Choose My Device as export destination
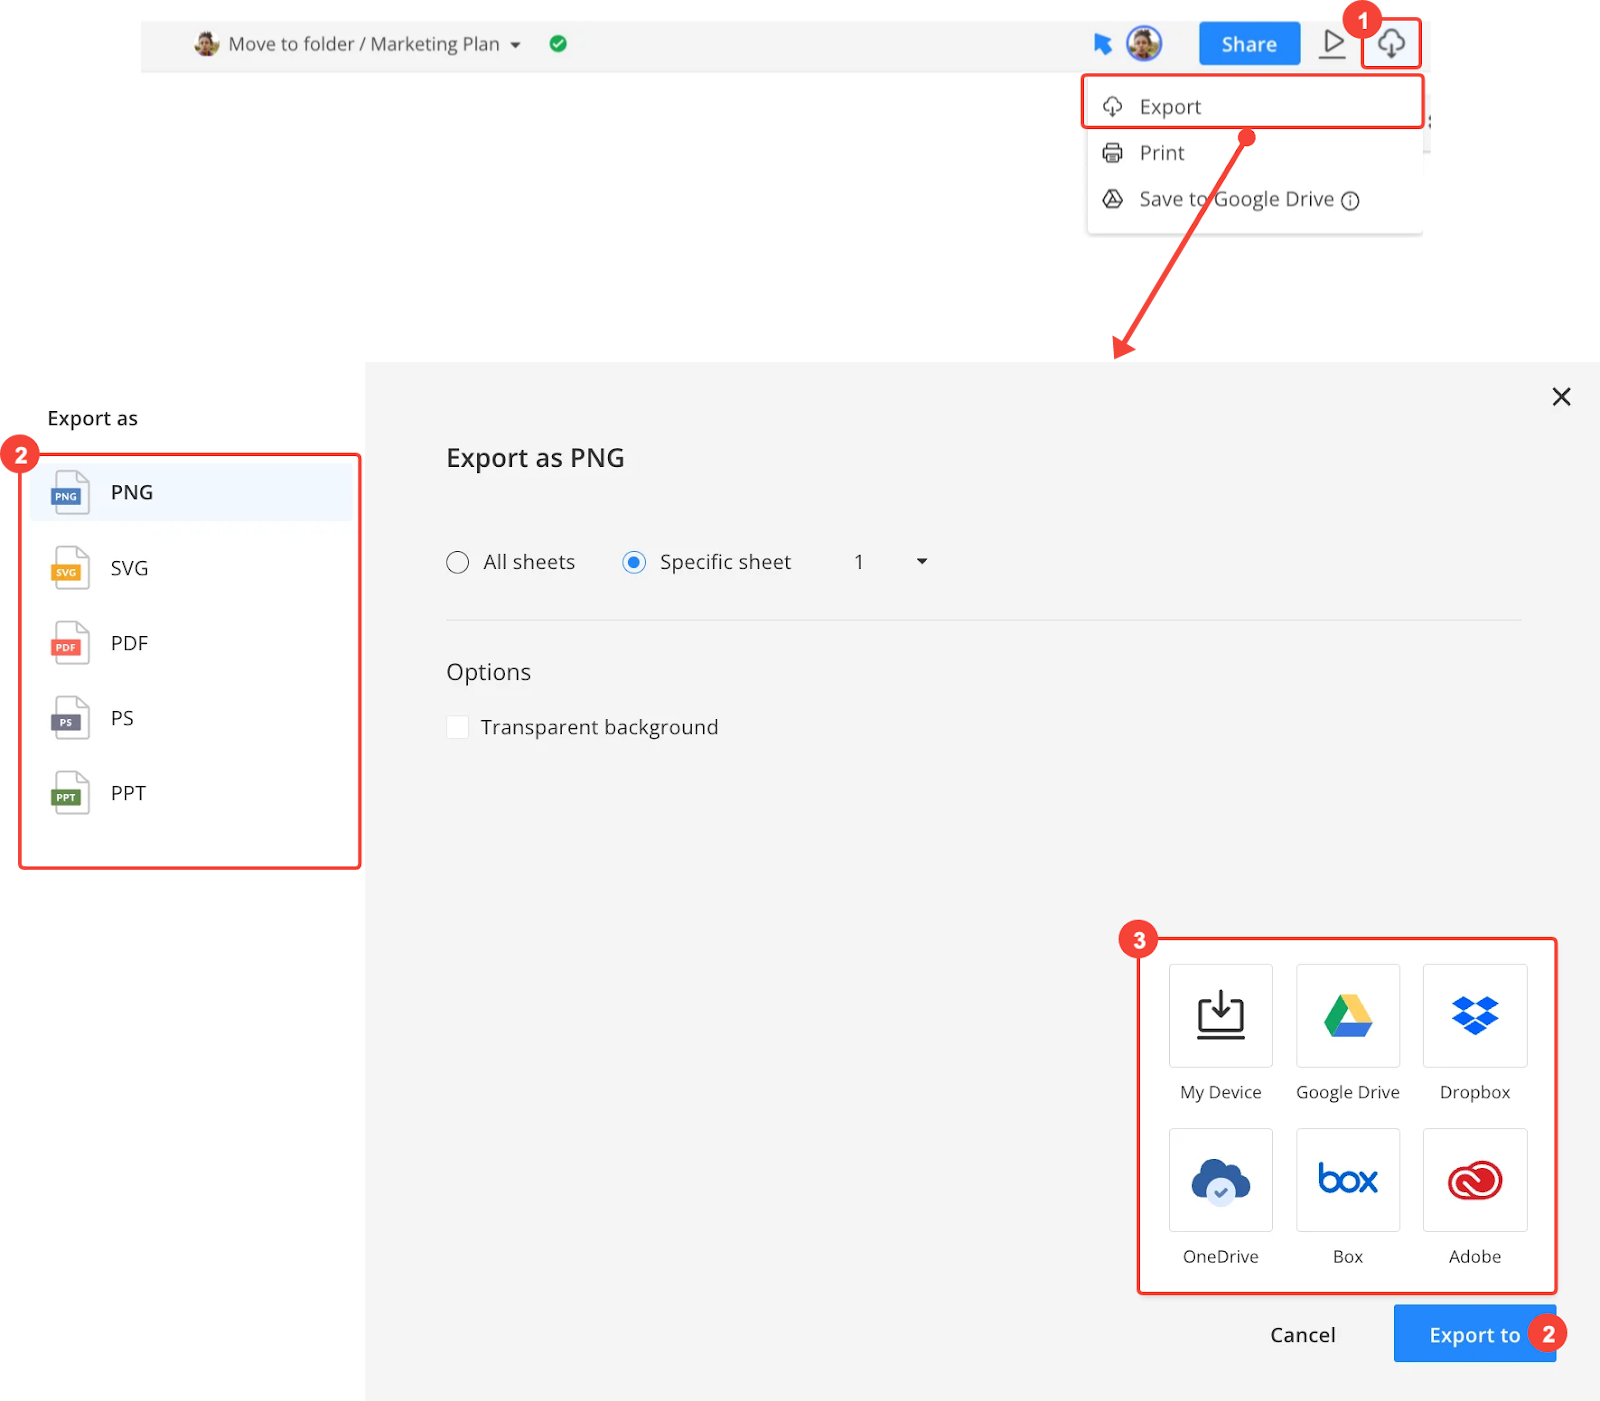Viewport: 1600px width, 1401px height. 1221,1016
